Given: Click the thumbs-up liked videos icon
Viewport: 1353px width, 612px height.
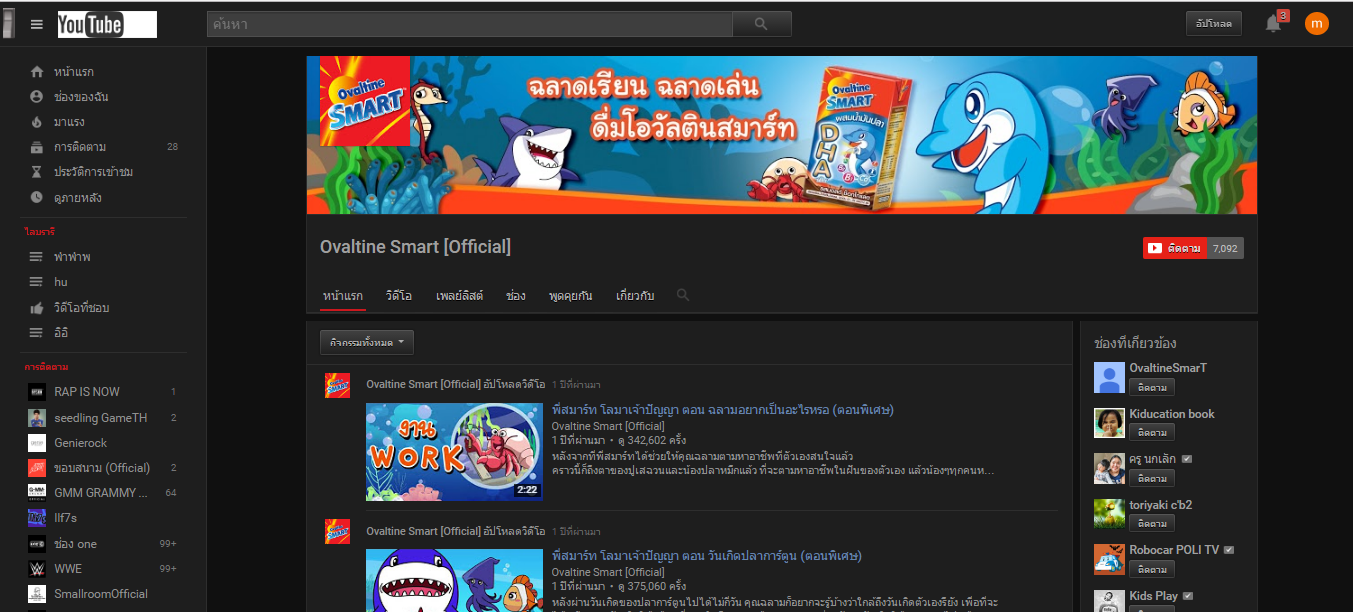Looking at the screenshot, I should [37, 307].
